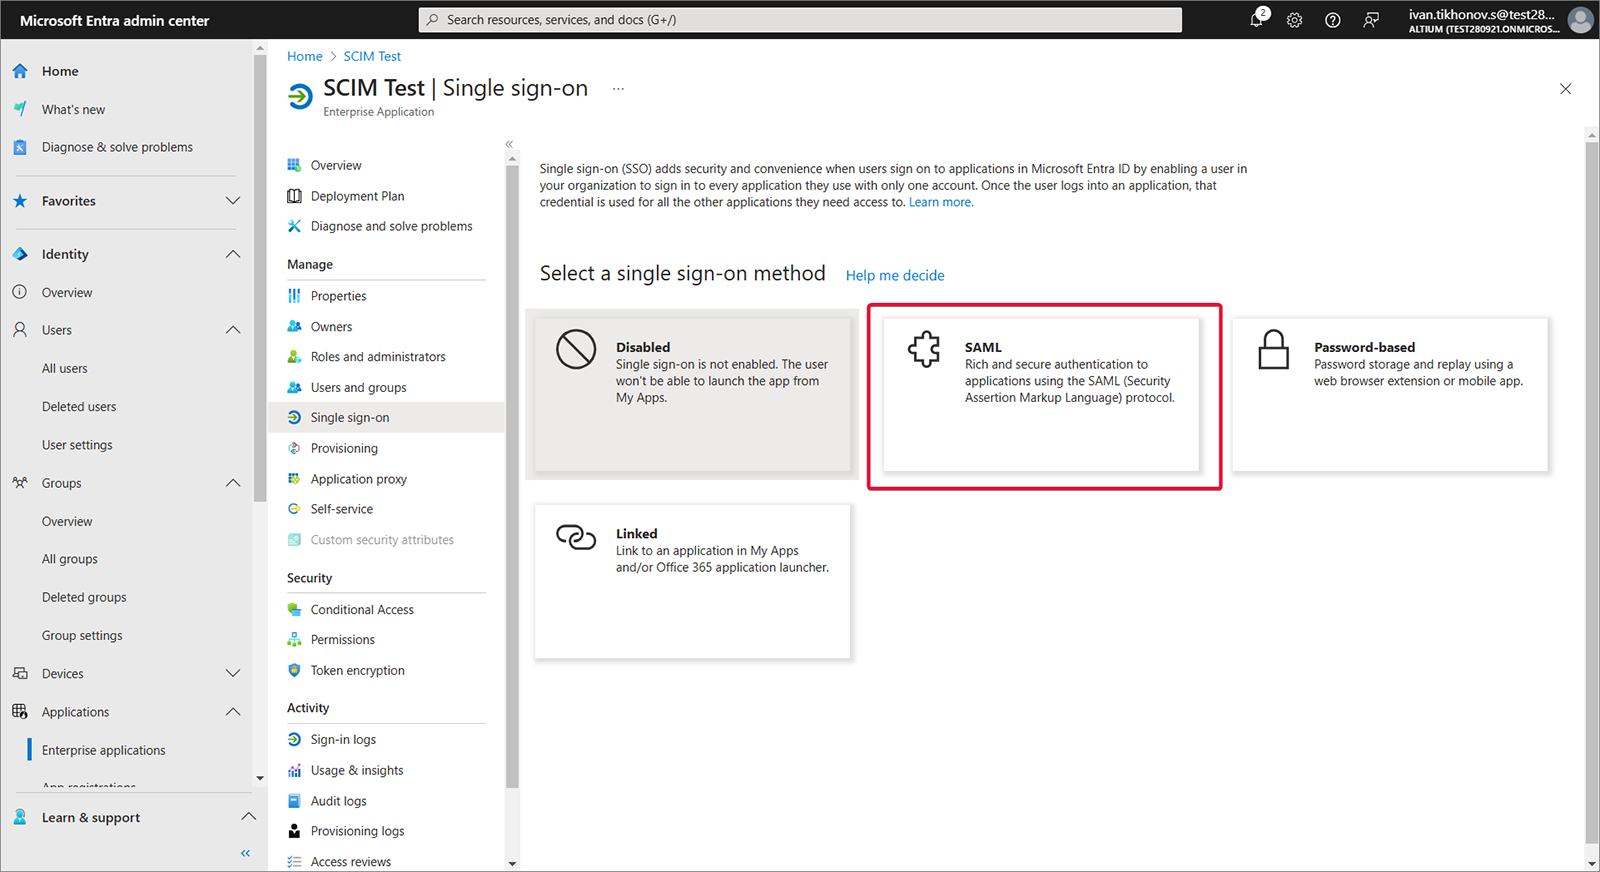Open Provisioning in the Manage menu
Image resolution: width=1600 pixels, height=872 pixels.
(x=344, y=448)
